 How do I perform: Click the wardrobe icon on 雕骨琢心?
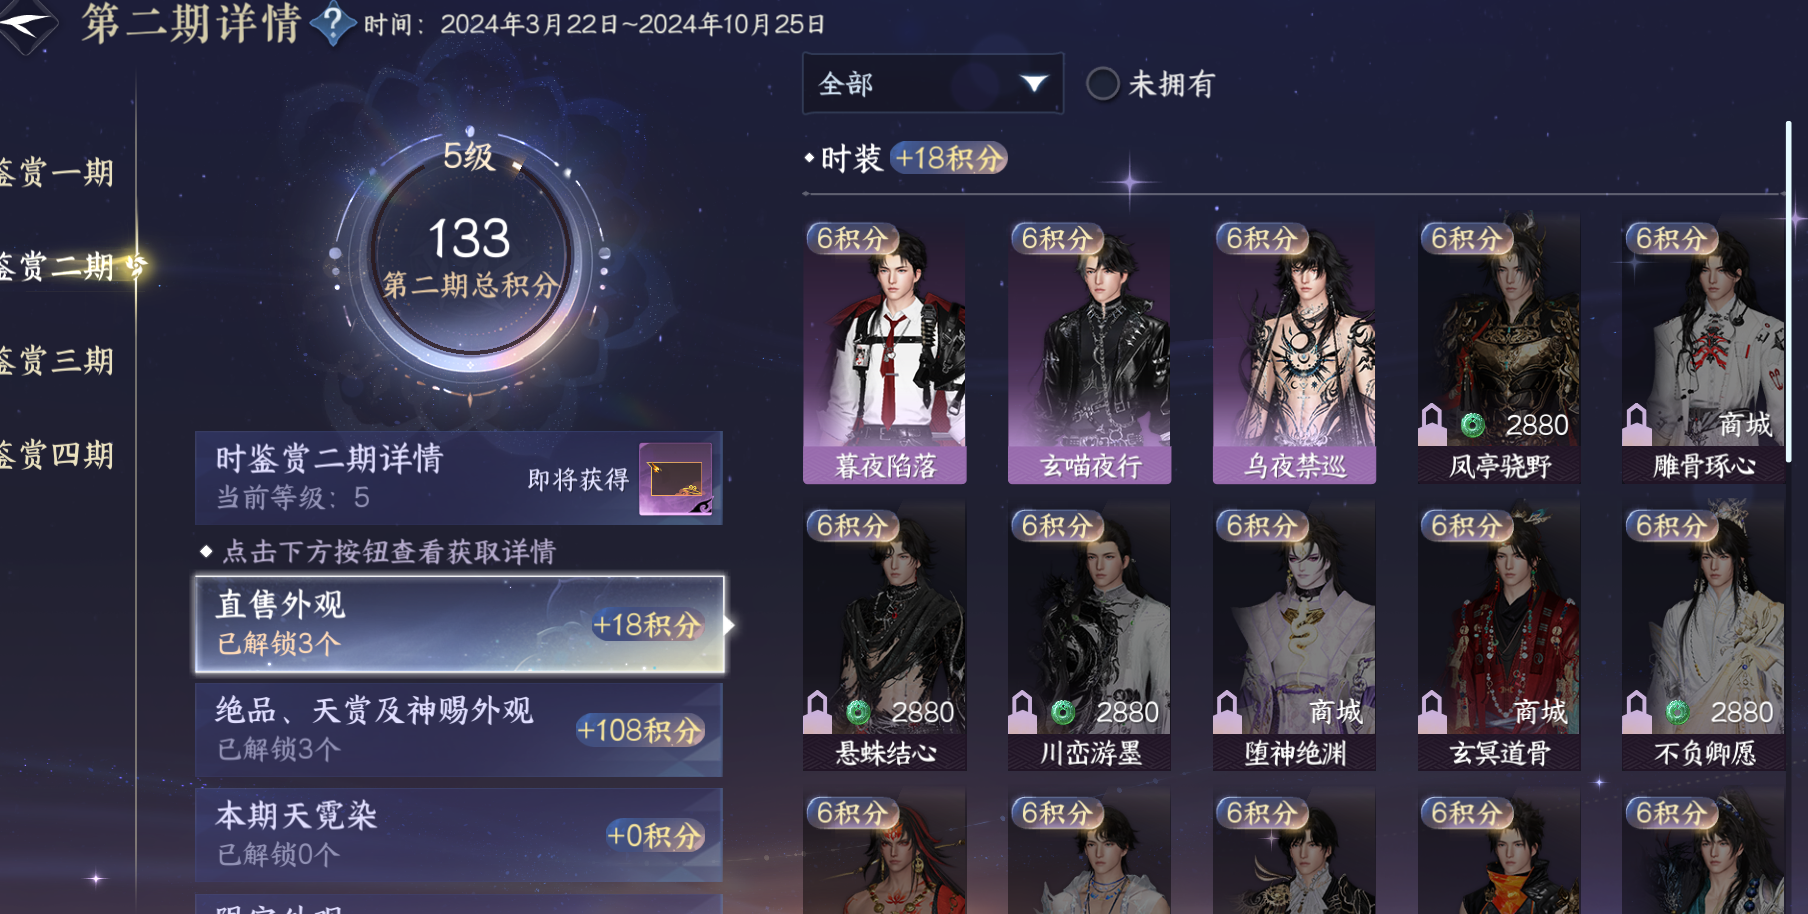[1637, 424]
